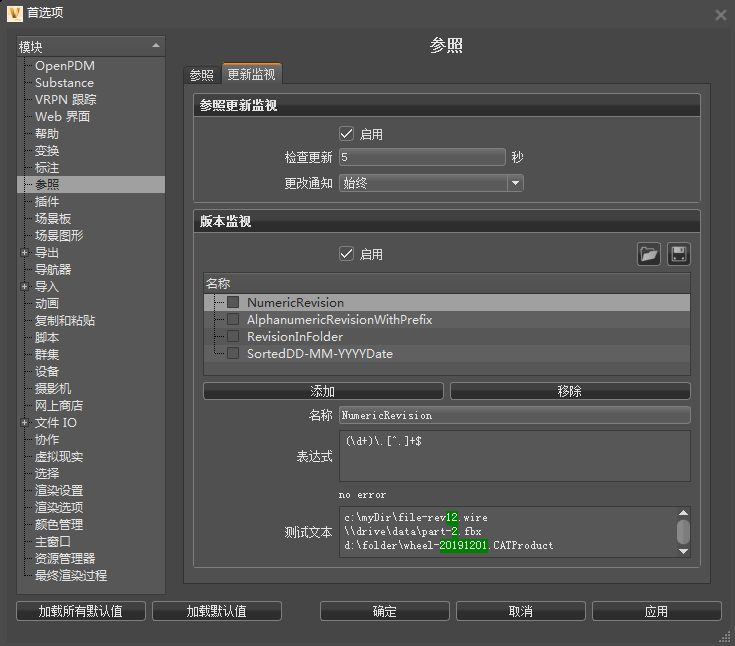Click the 检查更新 seconds input field

[422, 157]
